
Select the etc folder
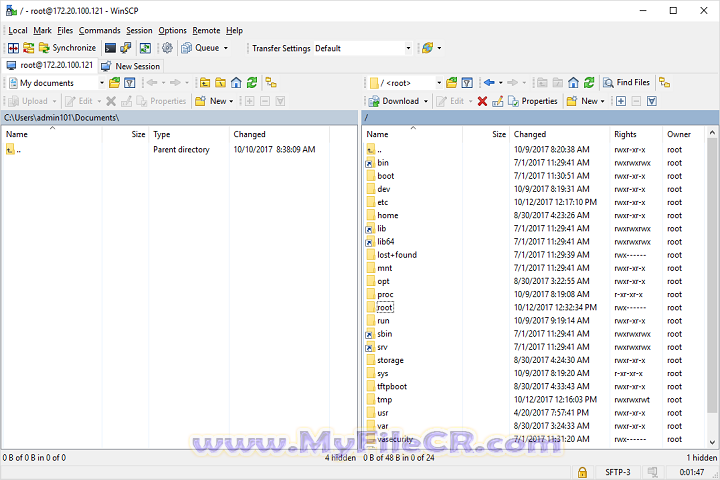pos(382,202)
